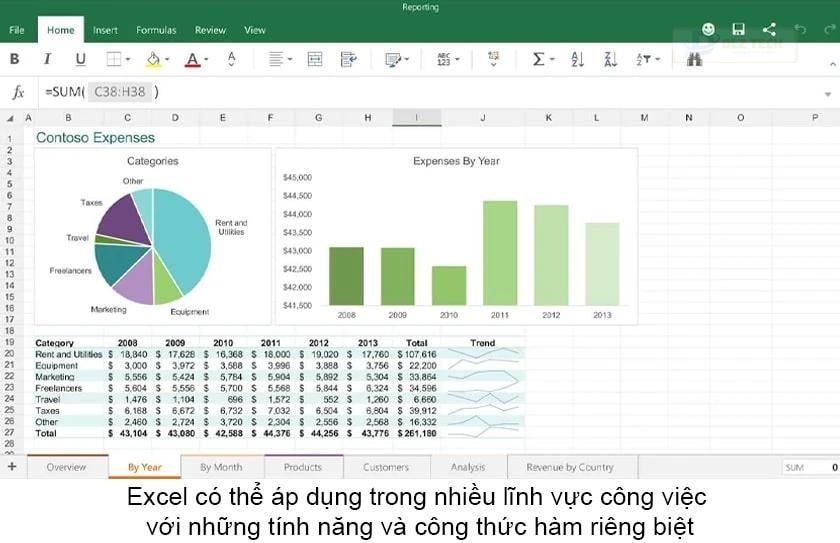The image size is (840, 543).
Task: Switch to the Insert tab
Action: (105, 30)
